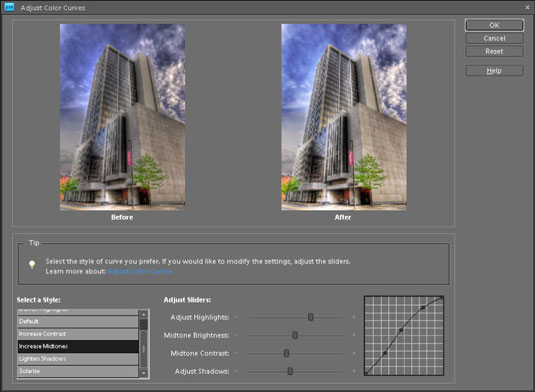Image resolution: width=535 pixels, height=392 pixels.
Task: Choose the Increase Contrast style
Action: (78, 334)
